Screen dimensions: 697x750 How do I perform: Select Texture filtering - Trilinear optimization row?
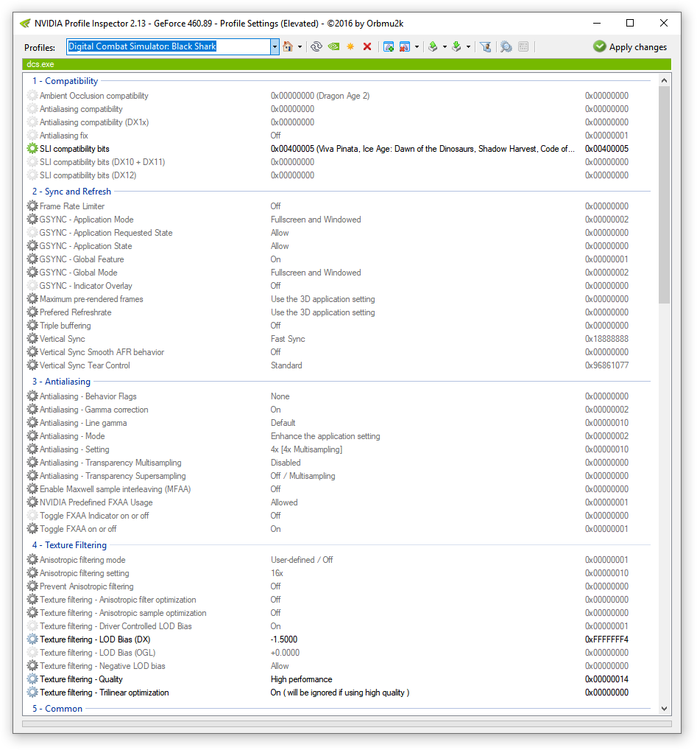[x=338, y=692]
